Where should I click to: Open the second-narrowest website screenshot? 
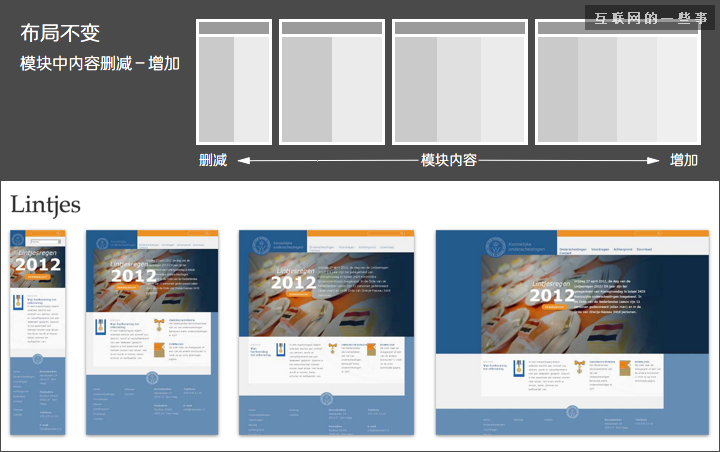[x=152, y=332]
